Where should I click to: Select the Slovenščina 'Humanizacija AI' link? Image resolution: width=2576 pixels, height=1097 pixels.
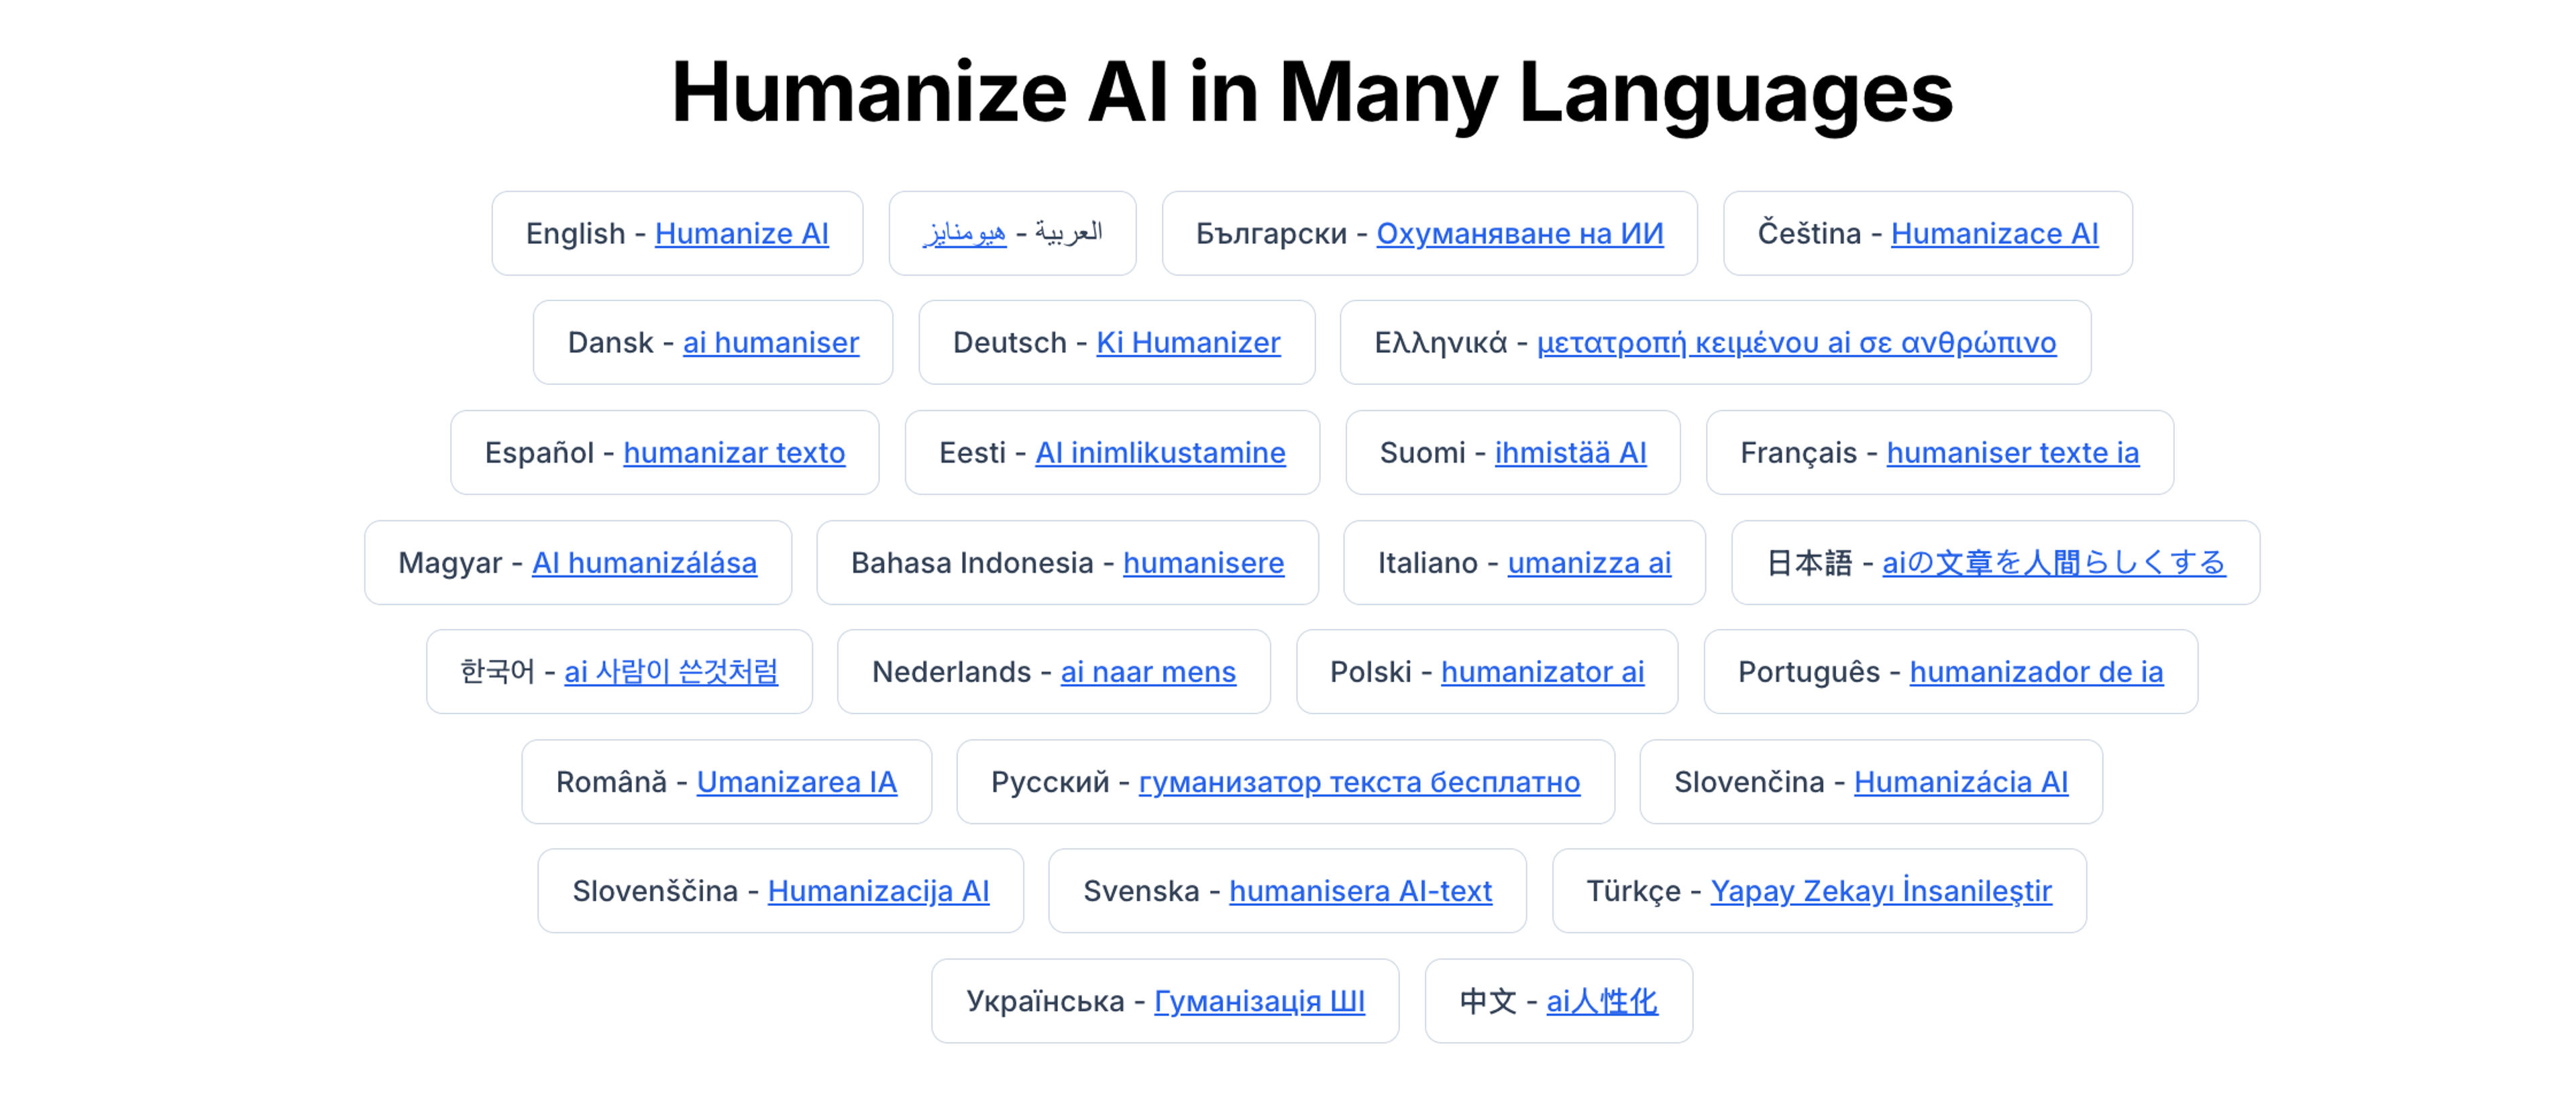coord(878,891)
